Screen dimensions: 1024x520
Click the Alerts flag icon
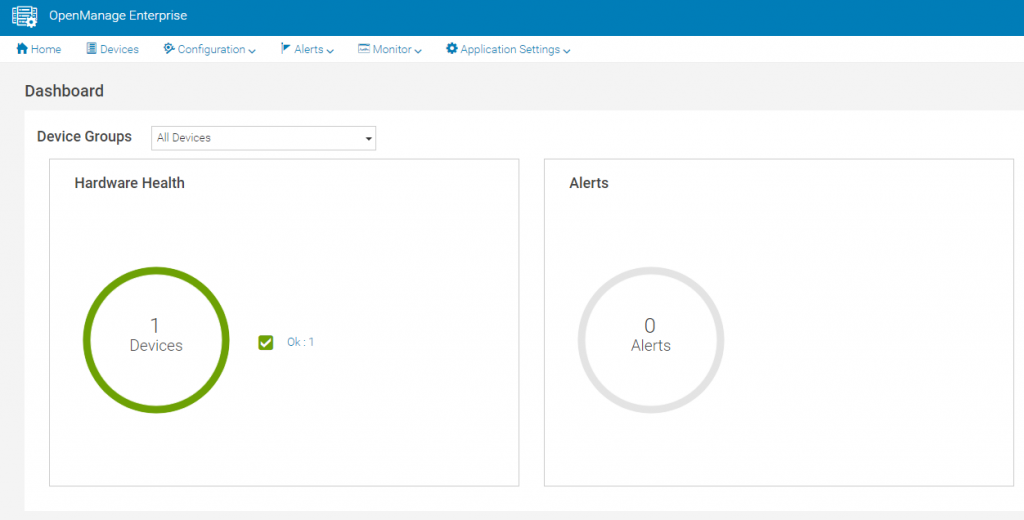[285, 48]
